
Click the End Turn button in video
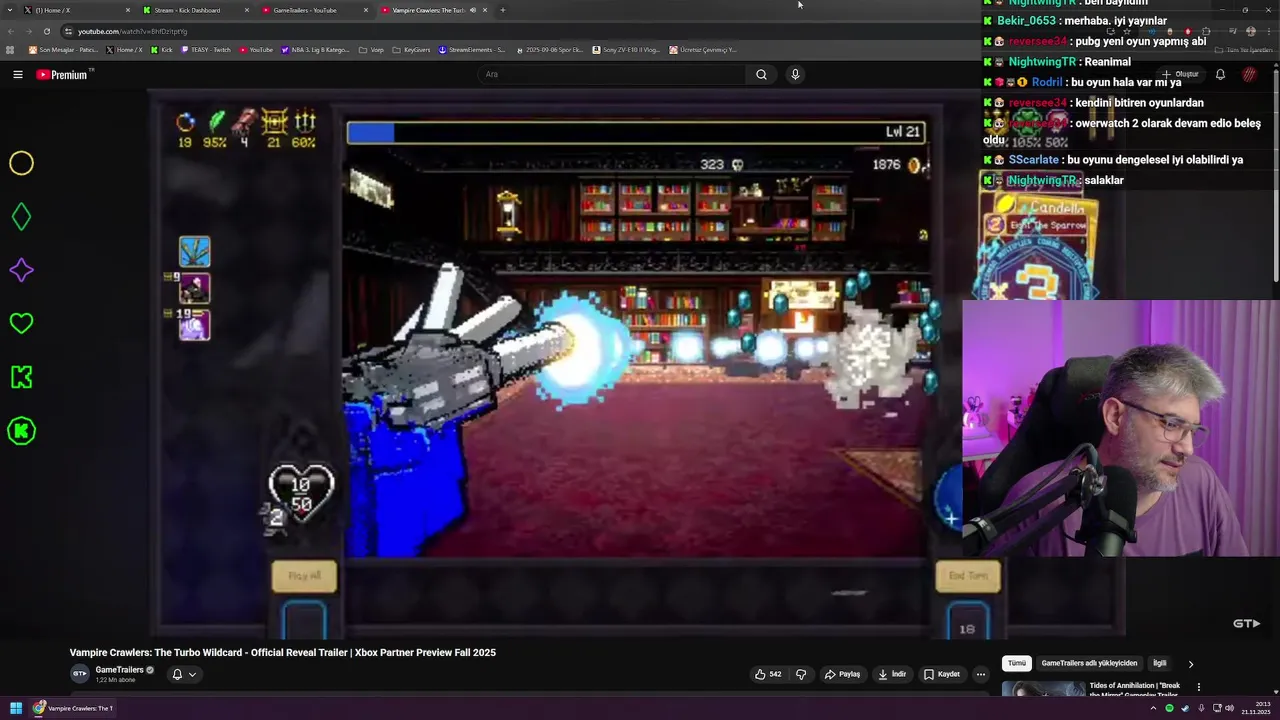coord(967,576)
